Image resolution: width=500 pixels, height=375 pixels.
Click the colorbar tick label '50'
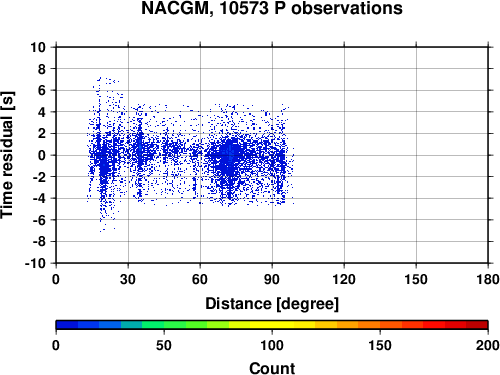click(x=164, y=345)
